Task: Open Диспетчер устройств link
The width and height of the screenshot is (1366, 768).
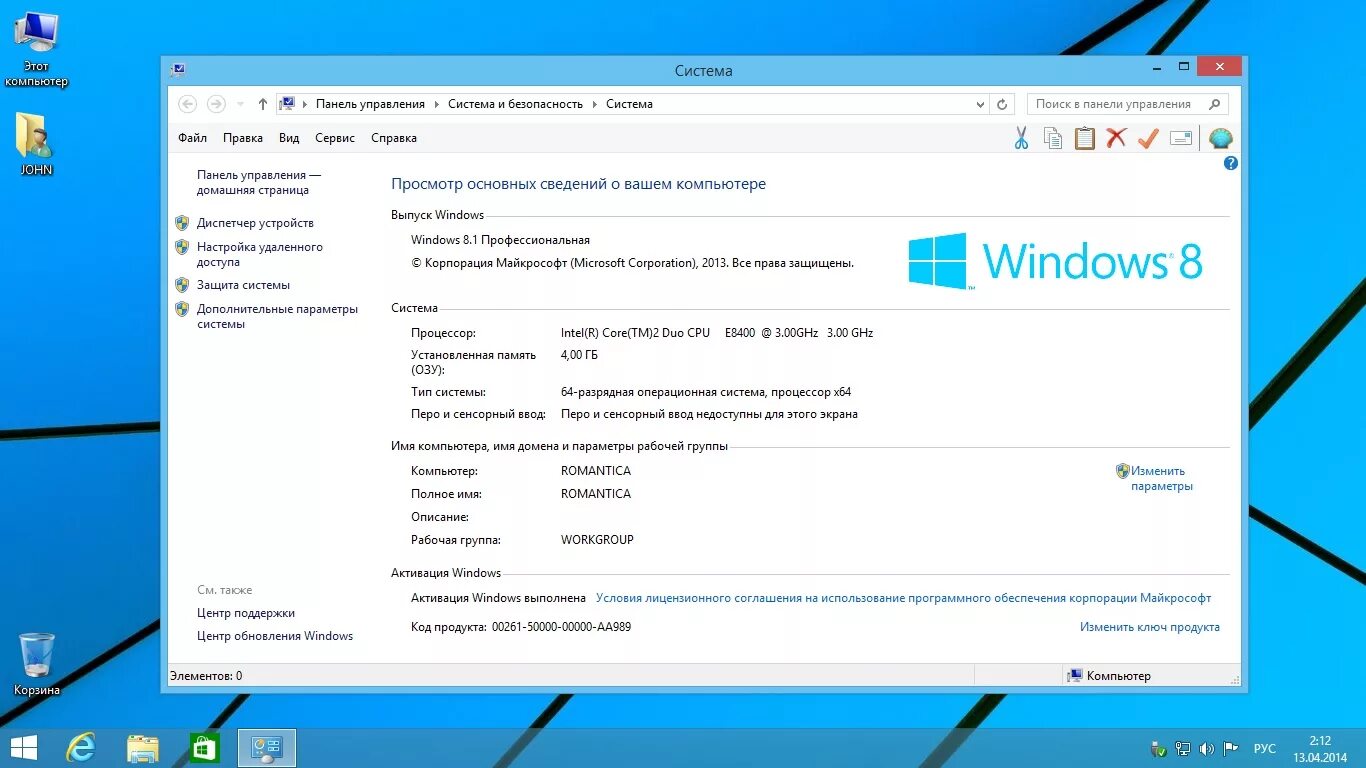Action: tap(255, 223)
